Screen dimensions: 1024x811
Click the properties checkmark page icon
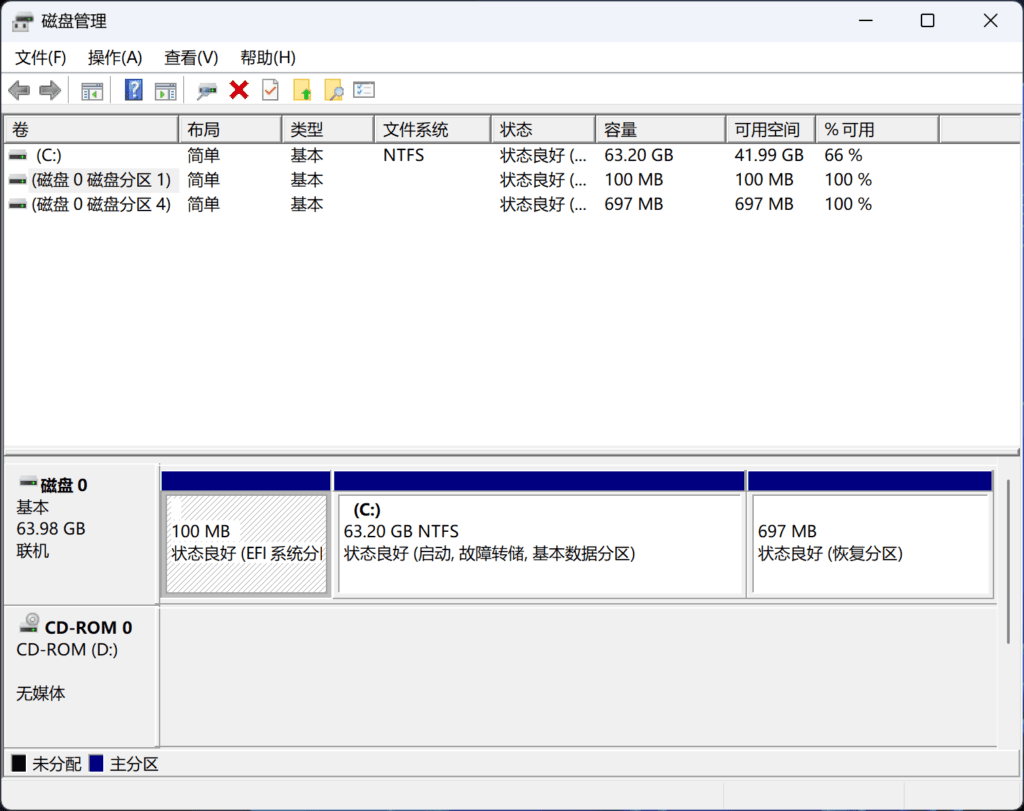click(x=270, y=91)
